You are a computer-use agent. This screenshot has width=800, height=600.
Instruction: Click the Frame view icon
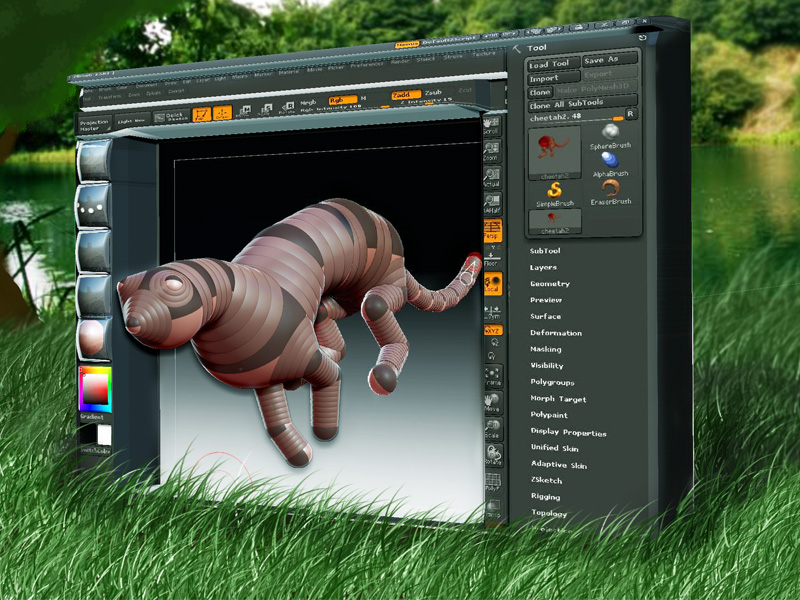[493, 376]
